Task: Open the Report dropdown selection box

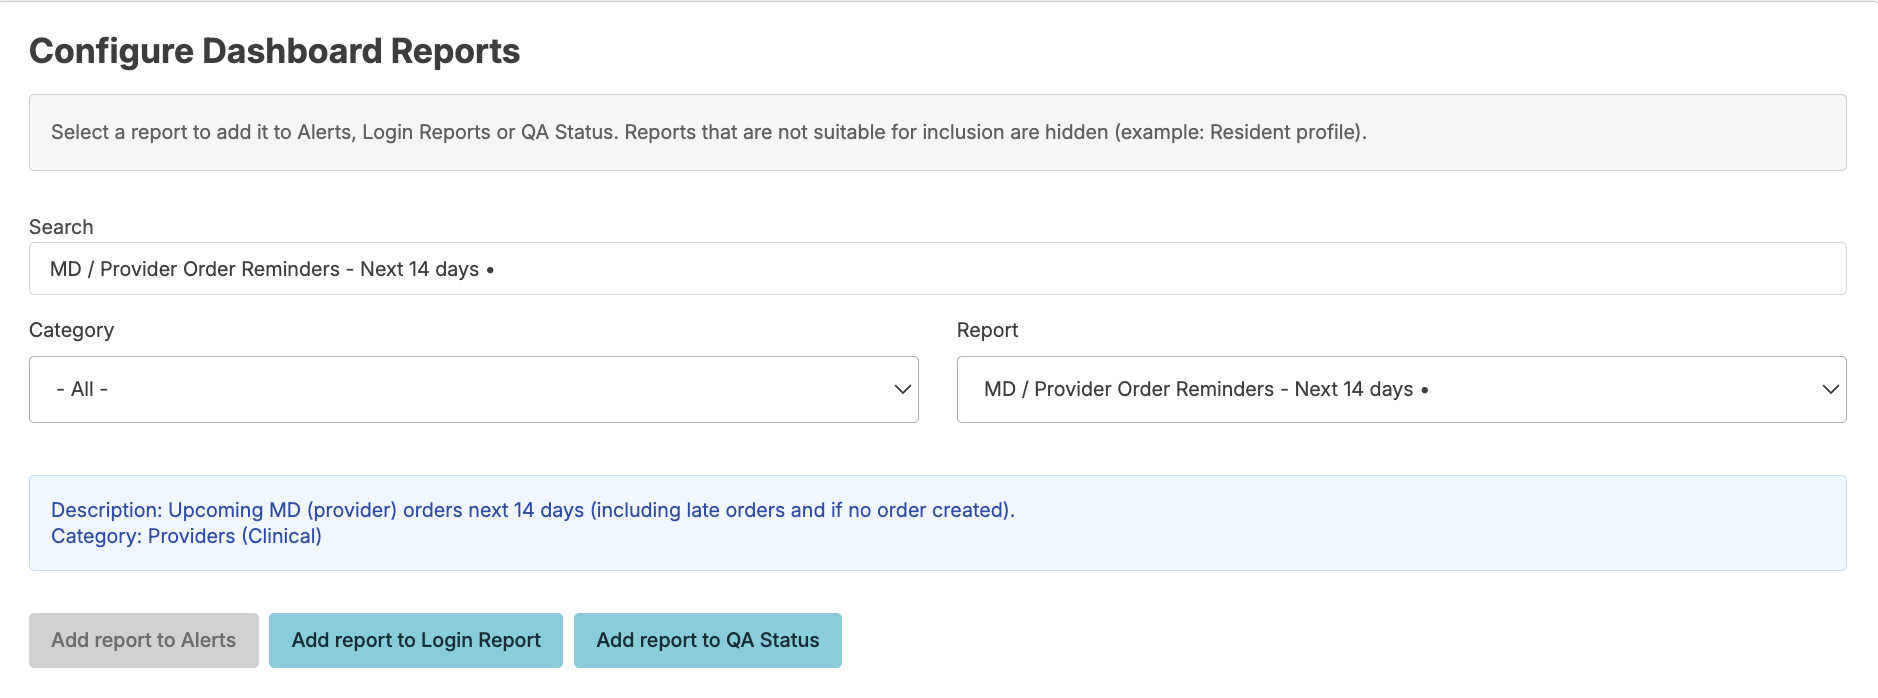Action: [x=1400, y=389]
